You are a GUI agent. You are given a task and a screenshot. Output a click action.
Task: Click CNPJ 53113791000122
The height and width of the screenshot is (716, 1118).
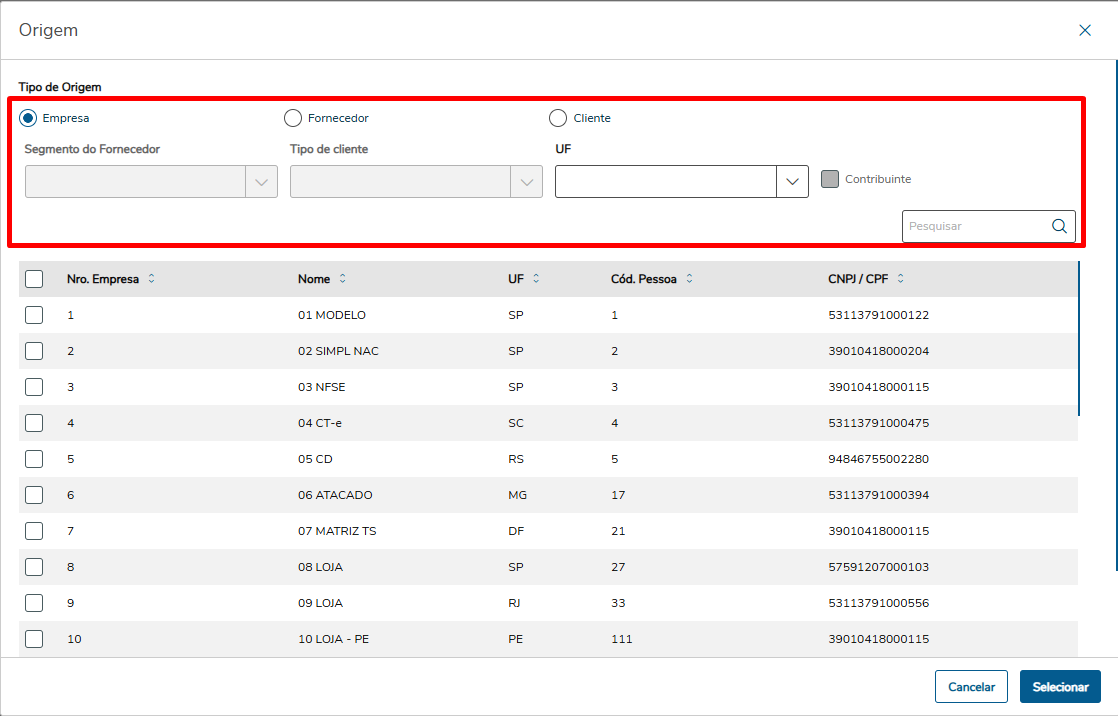coord(878,315)
